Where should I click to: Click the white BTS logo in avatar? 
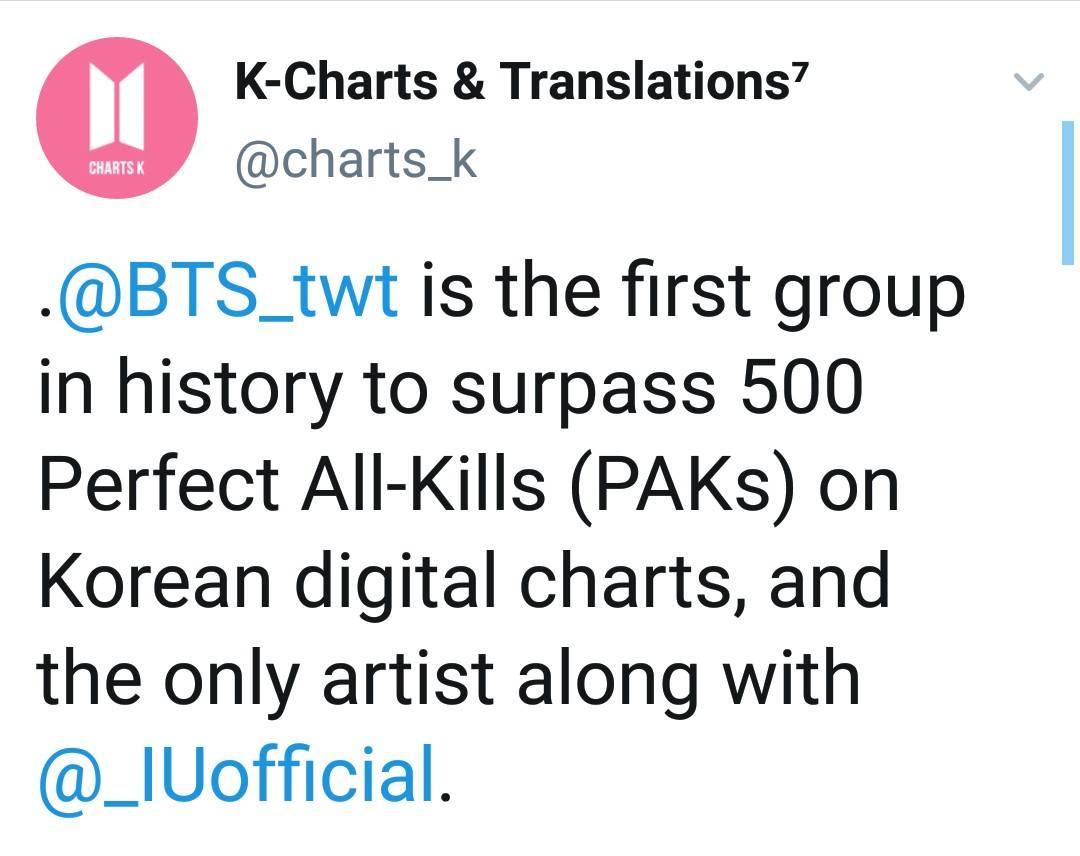click(x=117, y=107)
